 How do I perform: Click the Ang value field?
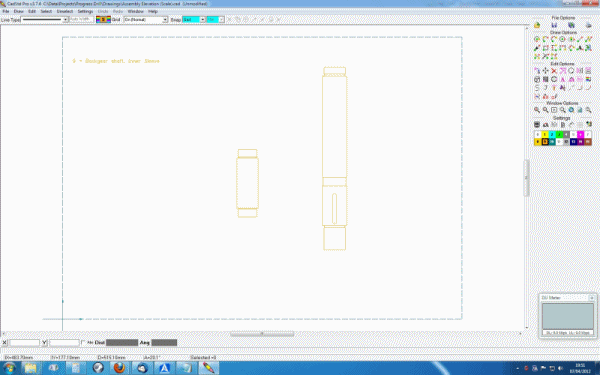[164, 343]
